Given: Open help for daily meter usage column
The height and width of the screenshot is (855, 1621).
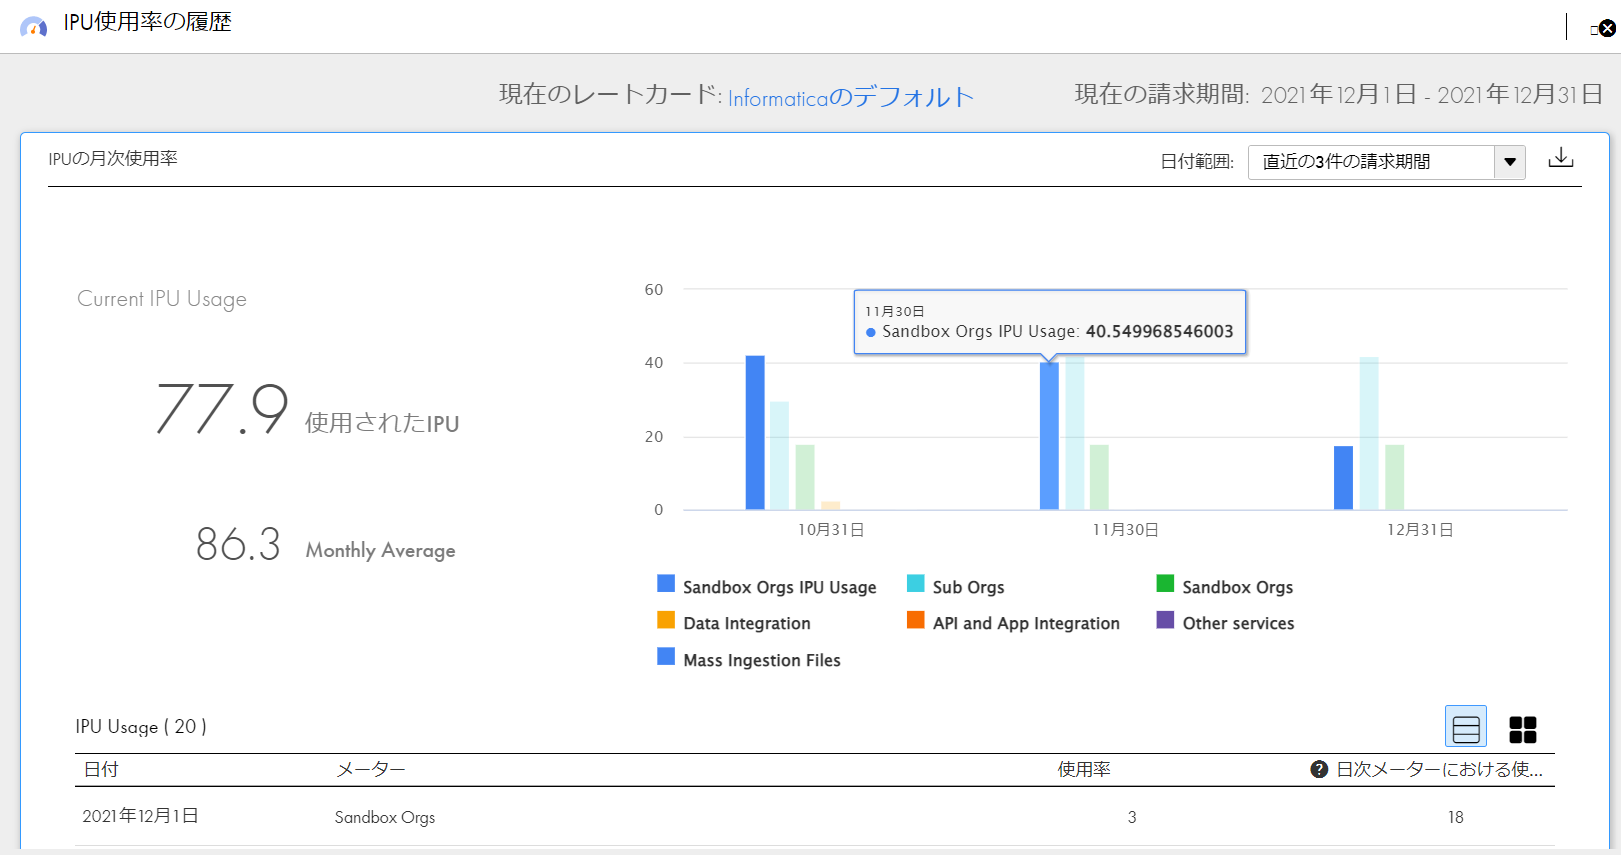Looking at the screenshot, I should point(1319,769).
